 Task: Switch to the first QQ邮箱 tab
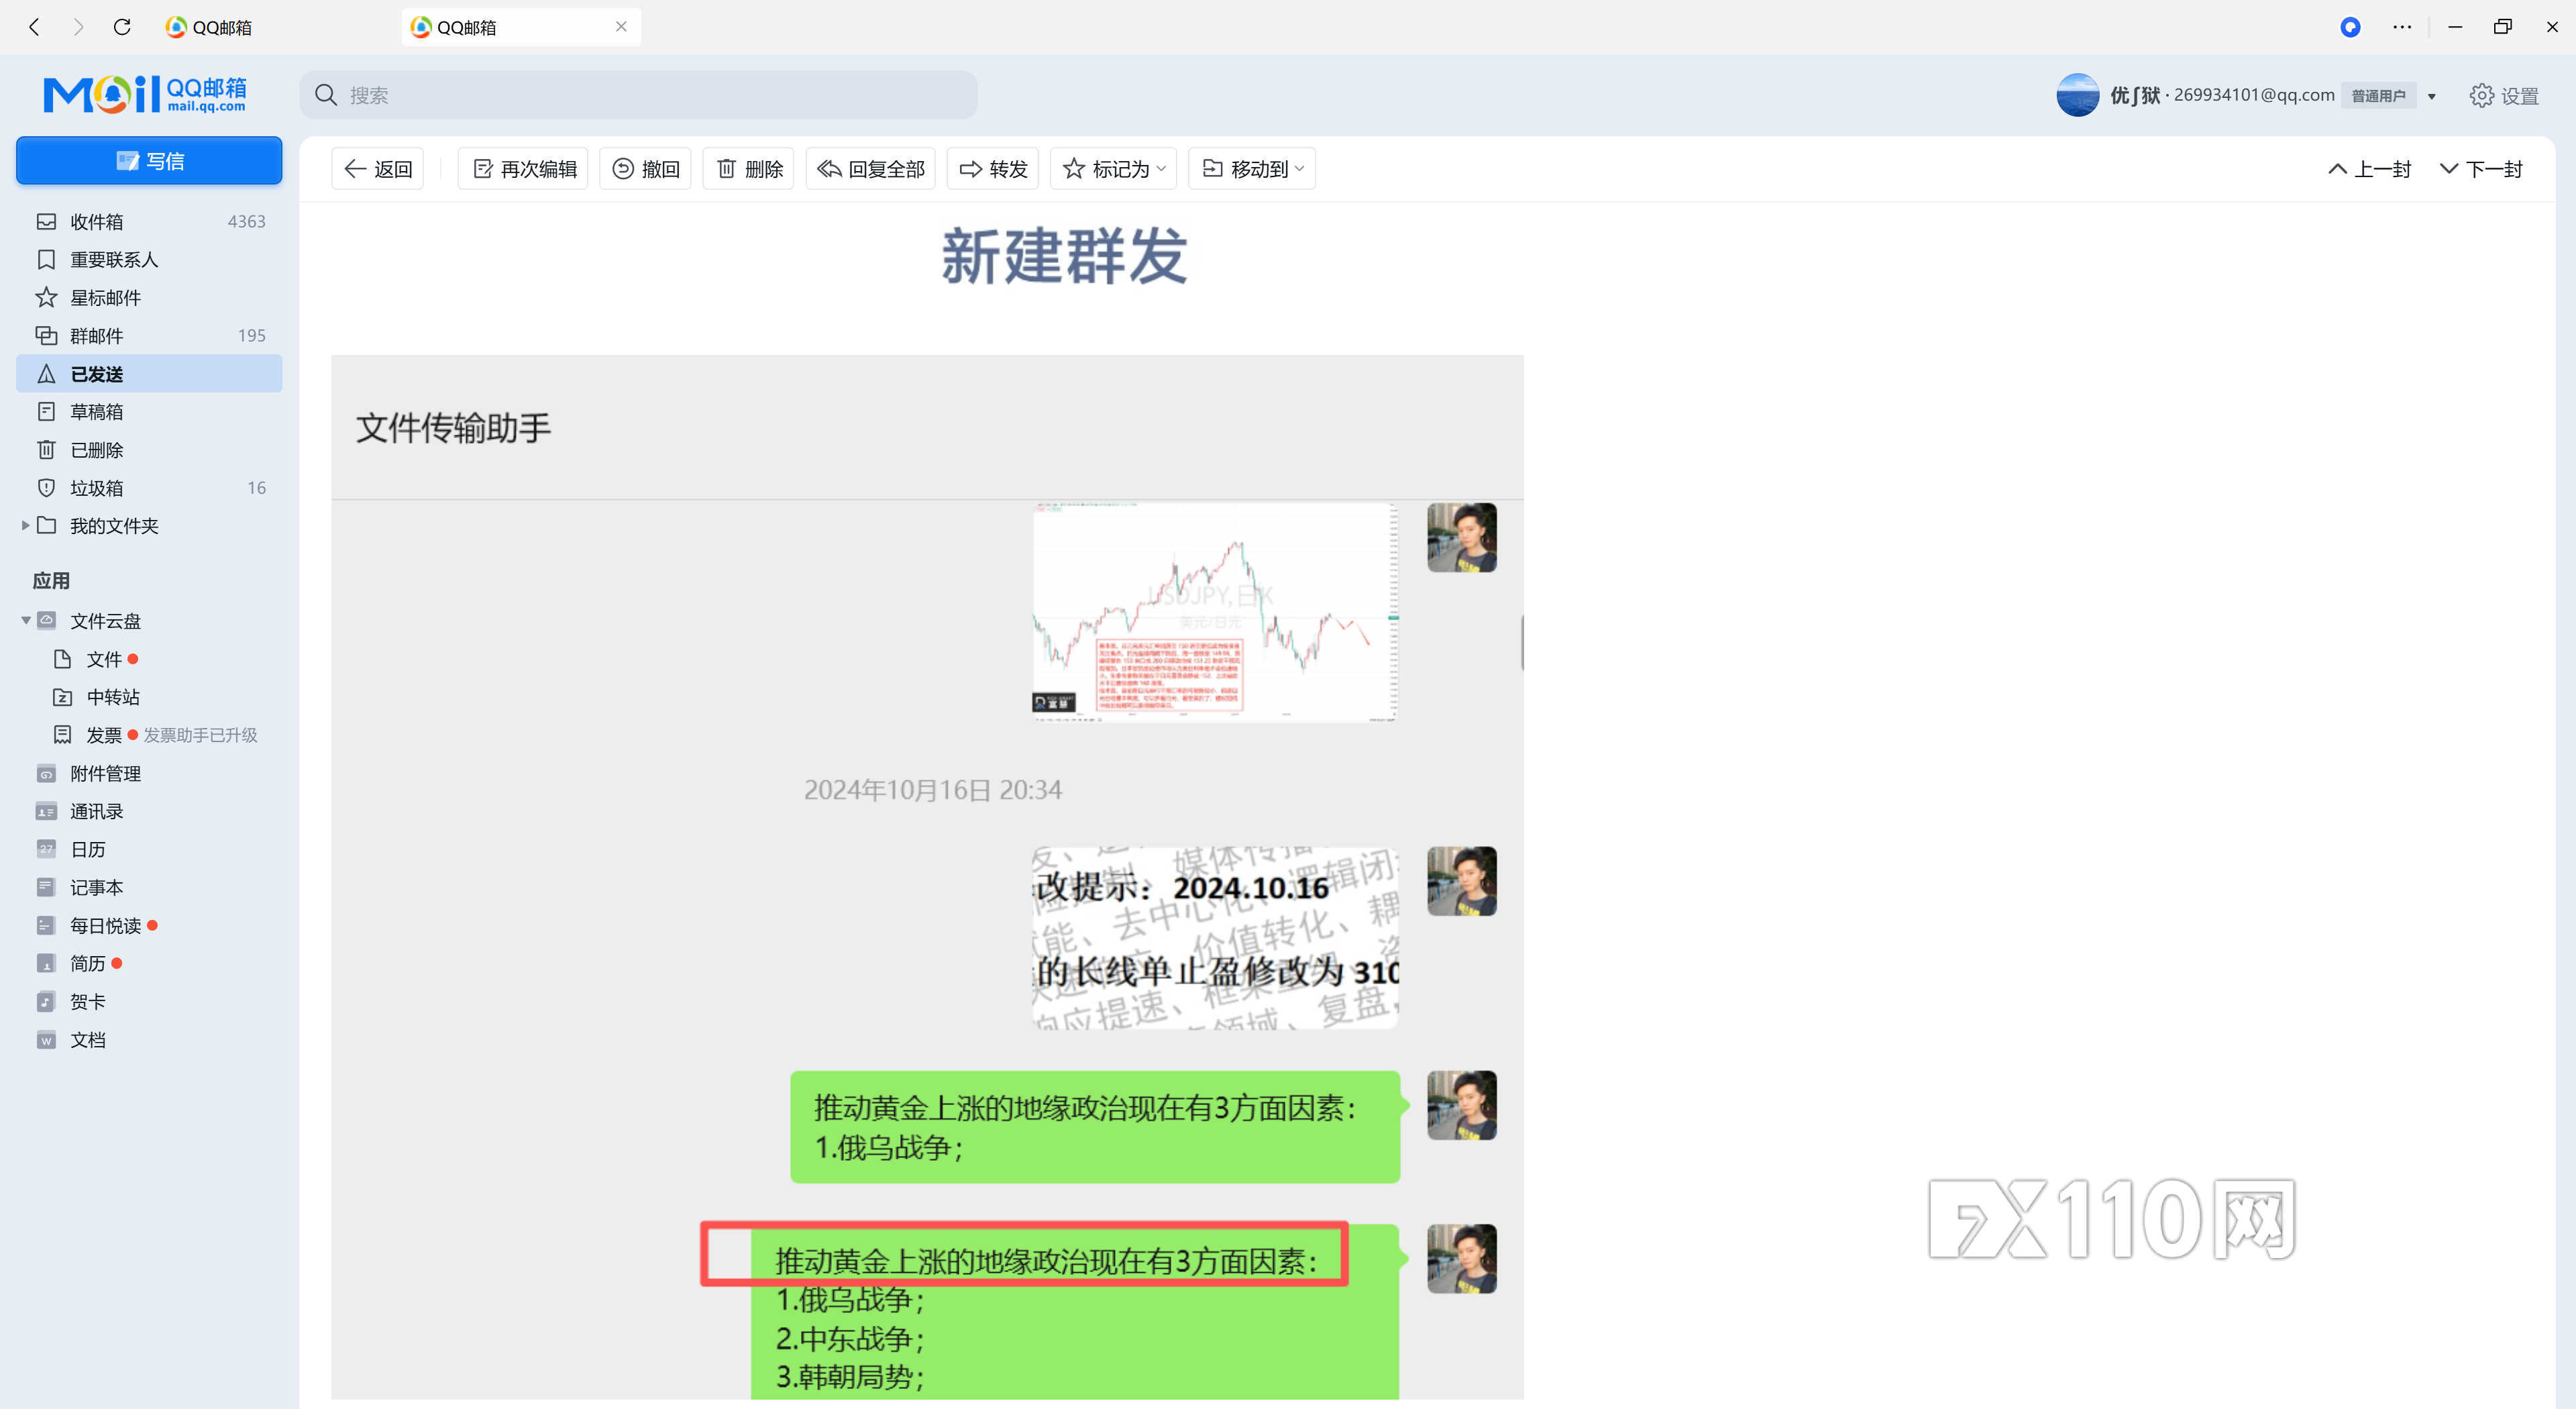click(209, 27)
